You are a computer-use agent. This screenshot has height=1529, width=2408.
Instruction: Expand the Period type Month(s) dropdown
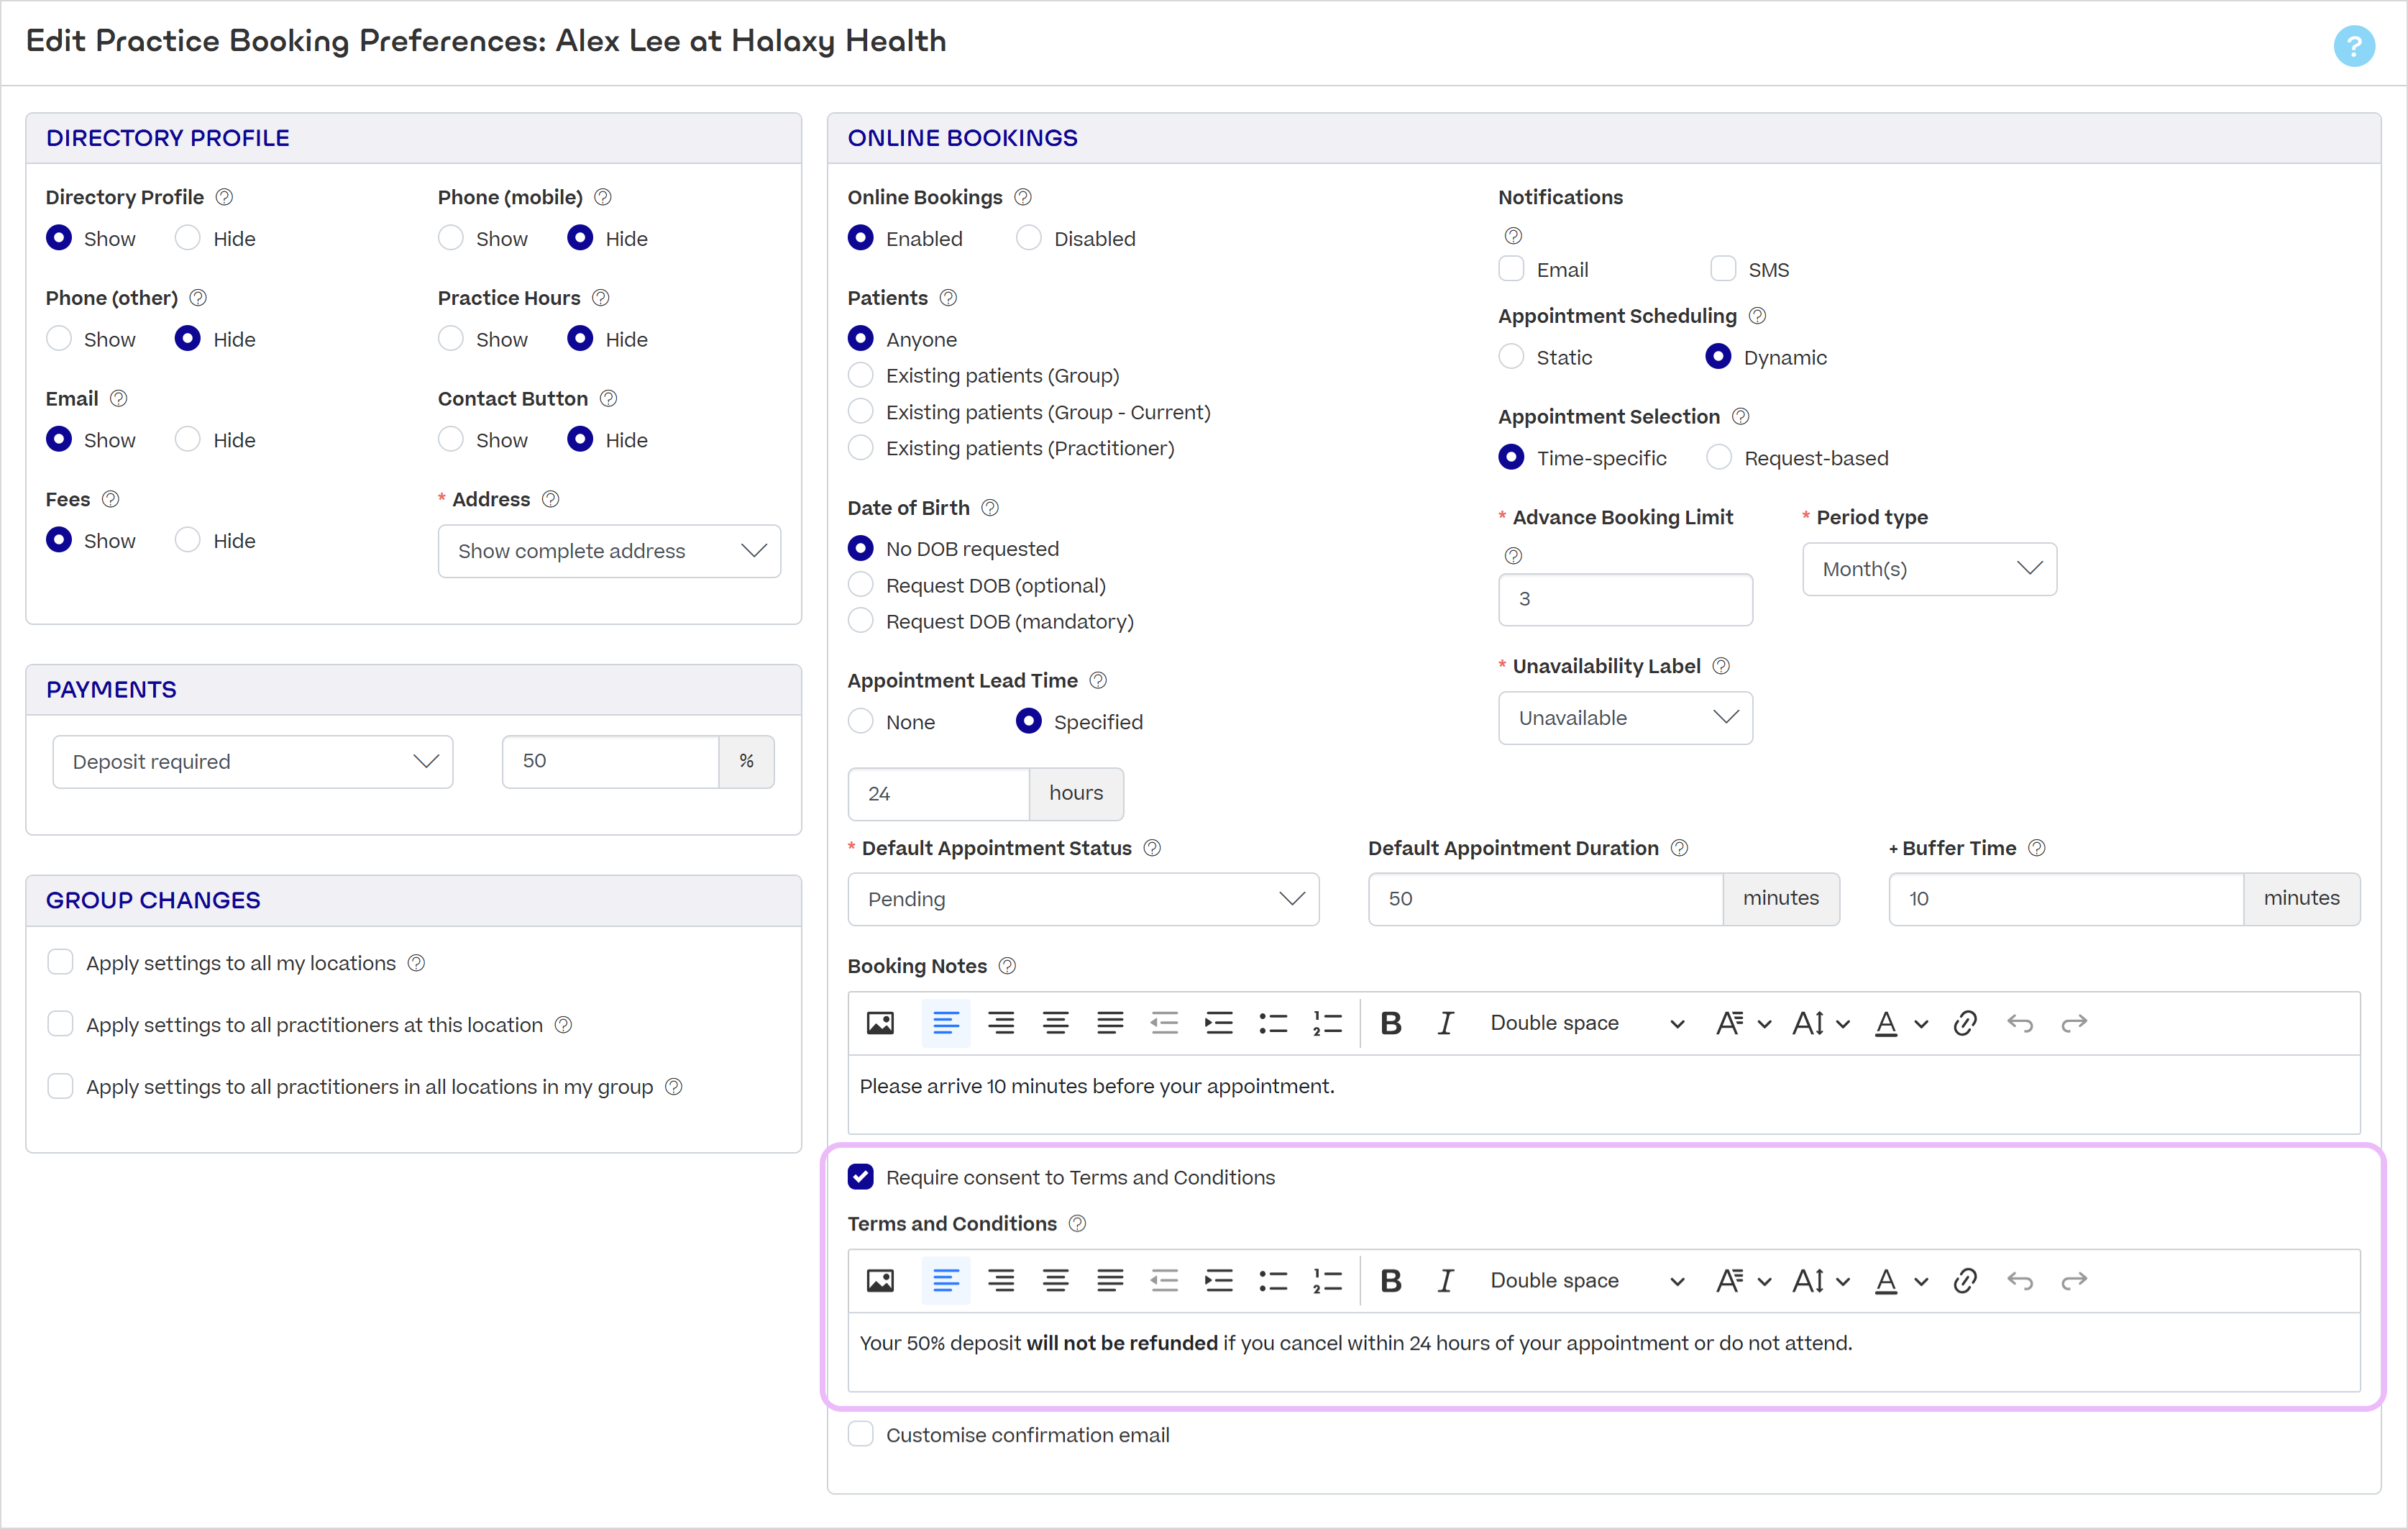[1929, 569]
